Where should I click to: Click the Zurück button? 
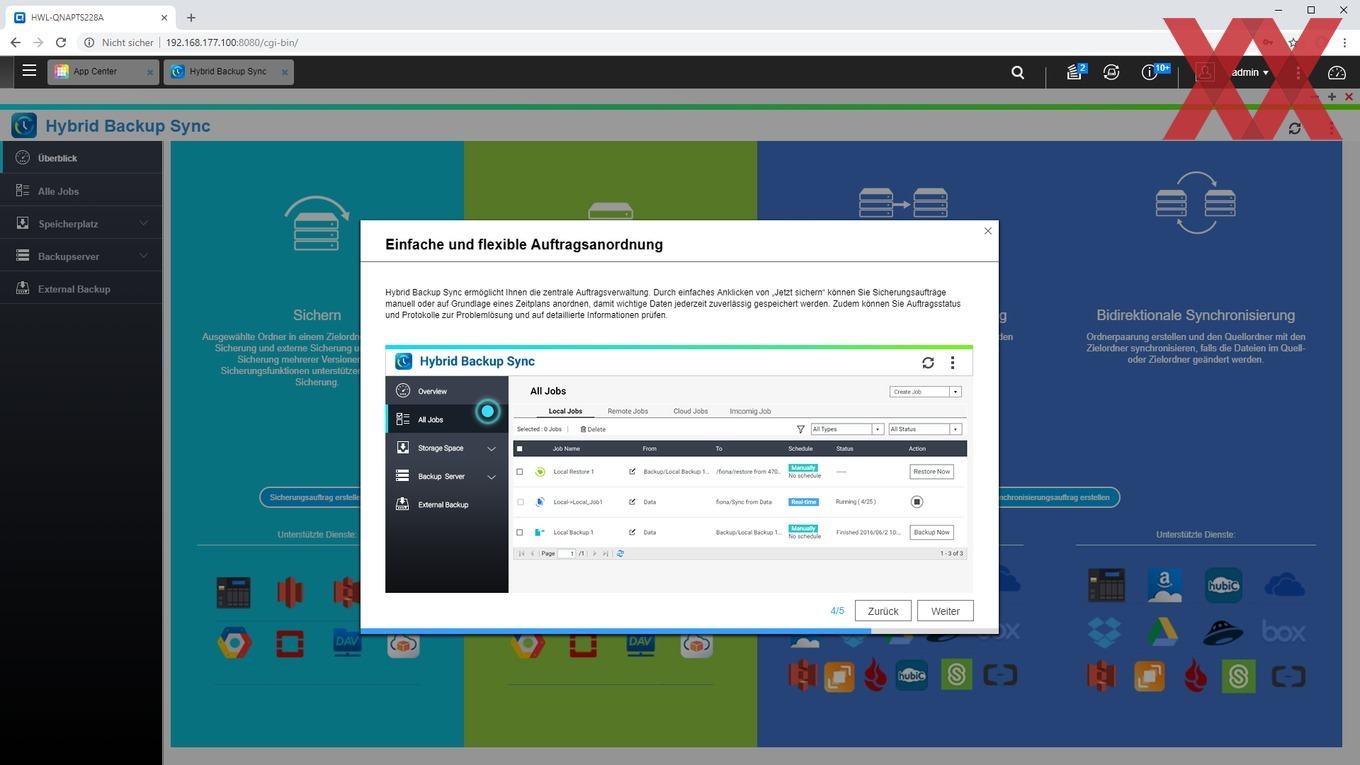coord(883,611)
